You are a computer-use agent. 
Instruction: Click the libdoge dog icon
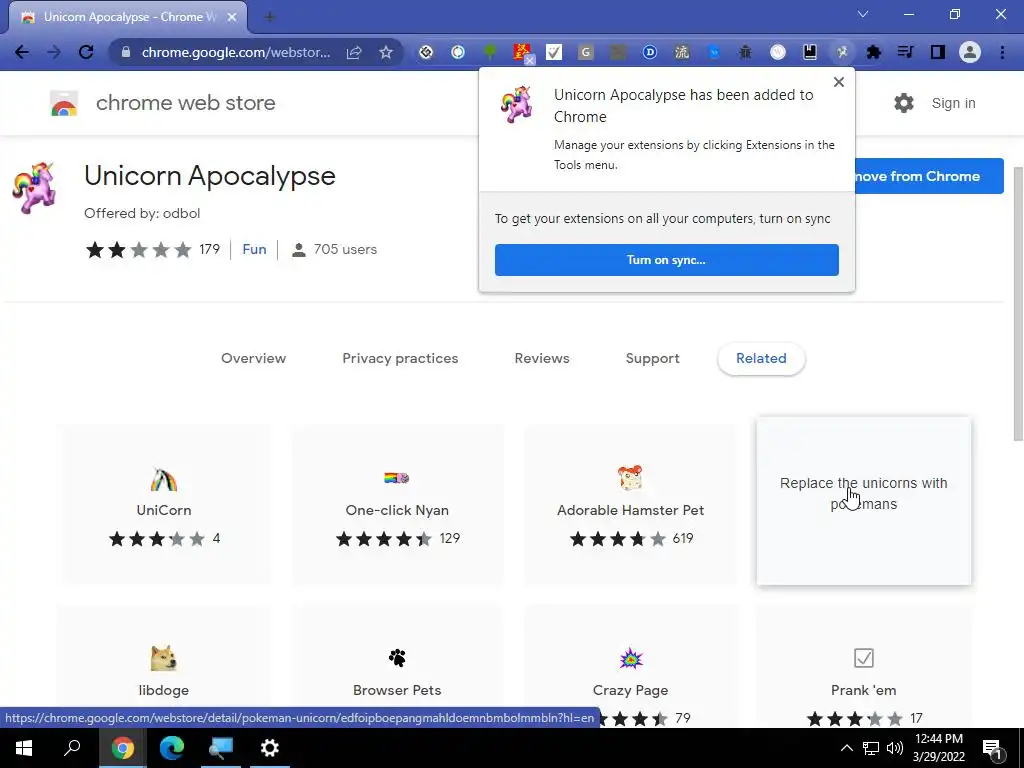163,658
